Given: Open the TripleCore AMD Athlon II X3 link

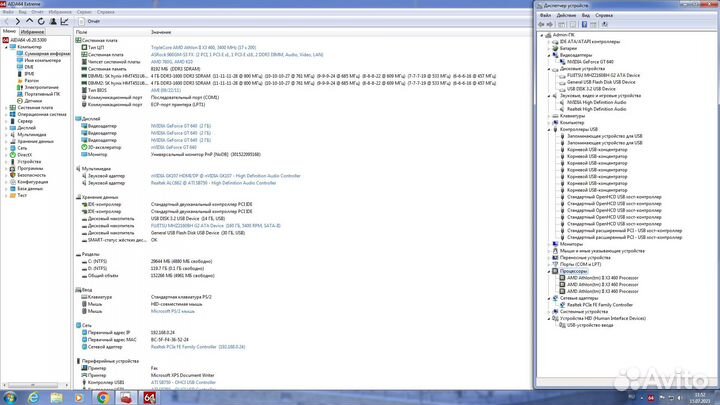Looking at the screenshot, I should [x=203, y=47].
